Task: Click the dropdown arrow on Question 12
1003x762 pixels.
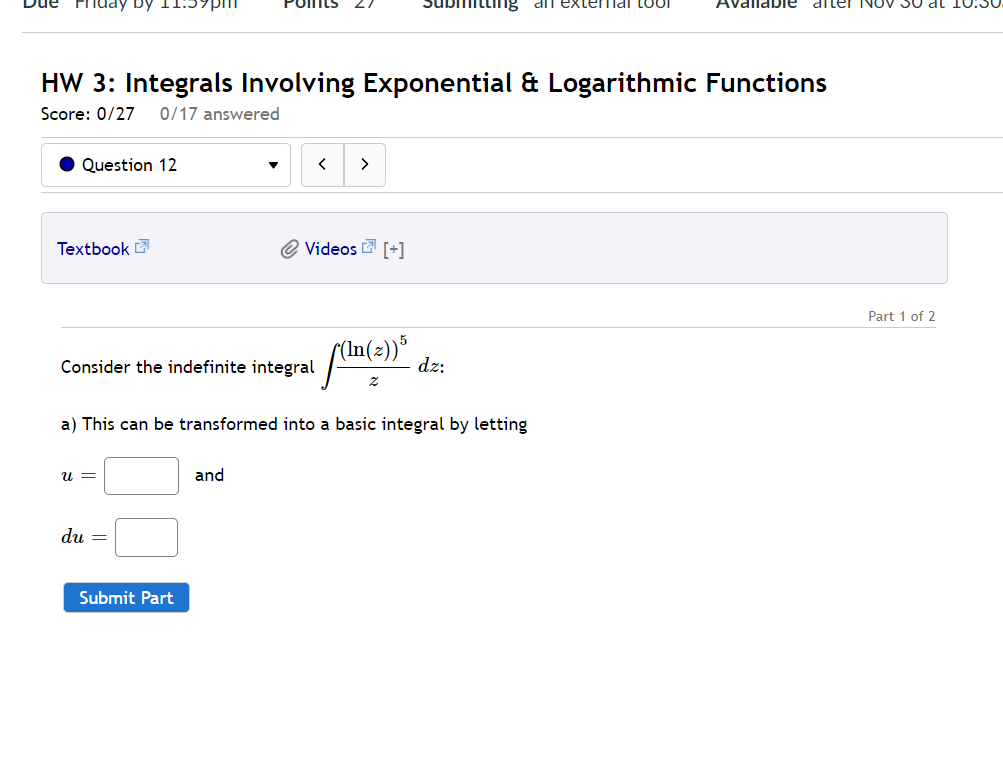Action: click(x=272, y=165)
